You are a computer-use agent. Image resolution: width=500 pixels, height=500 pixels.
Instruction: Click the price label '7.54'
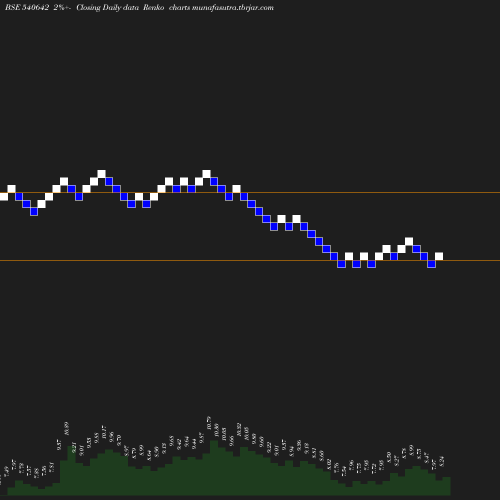[344, 471]
